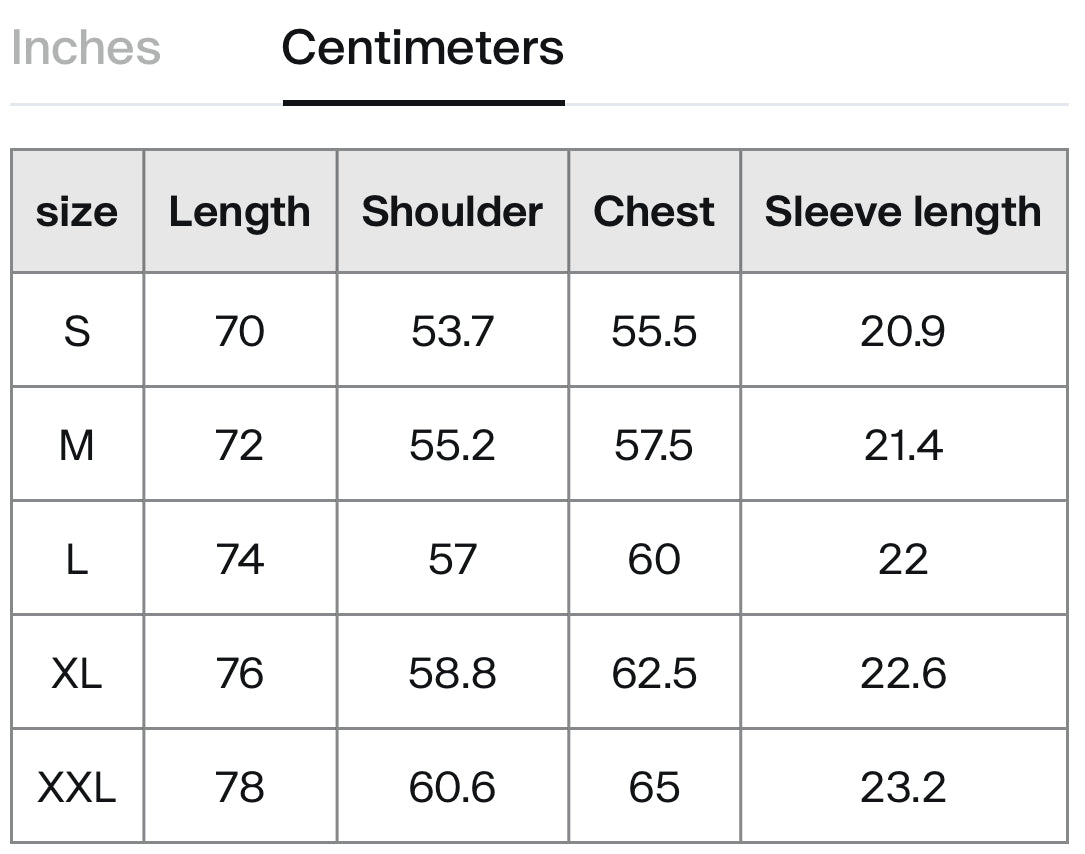1085x854 pixels.
Task: Click the size column header
Action: tap(77, 211)
